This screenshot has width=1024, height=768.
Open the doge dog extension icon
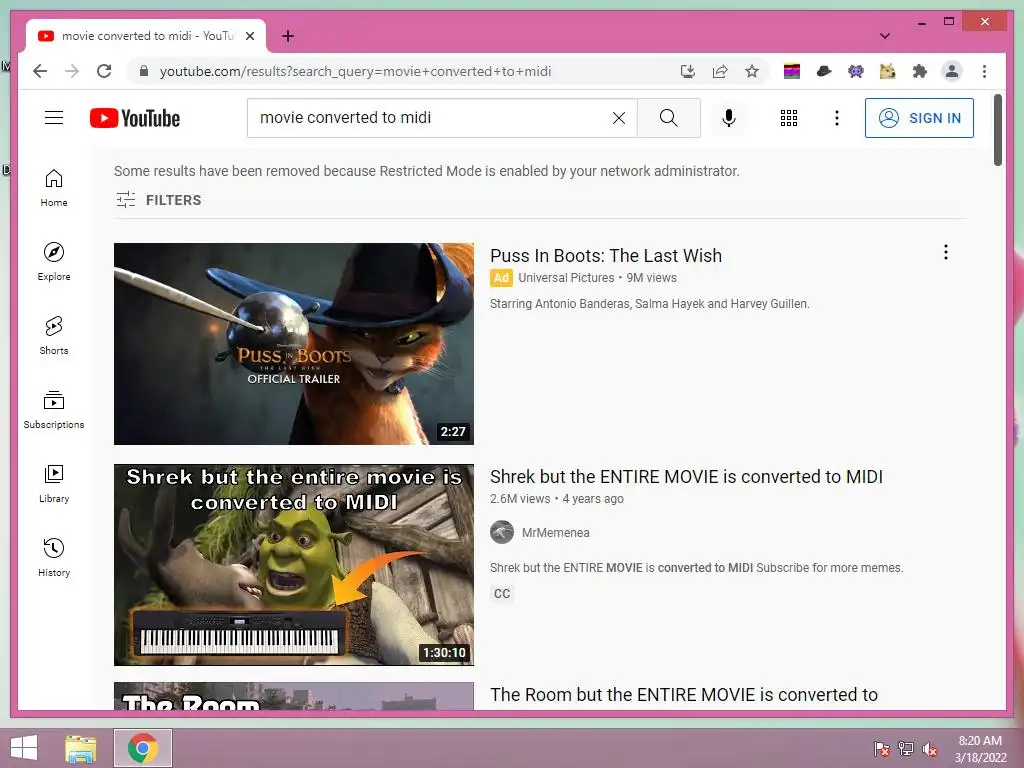(x=888, y=71)
